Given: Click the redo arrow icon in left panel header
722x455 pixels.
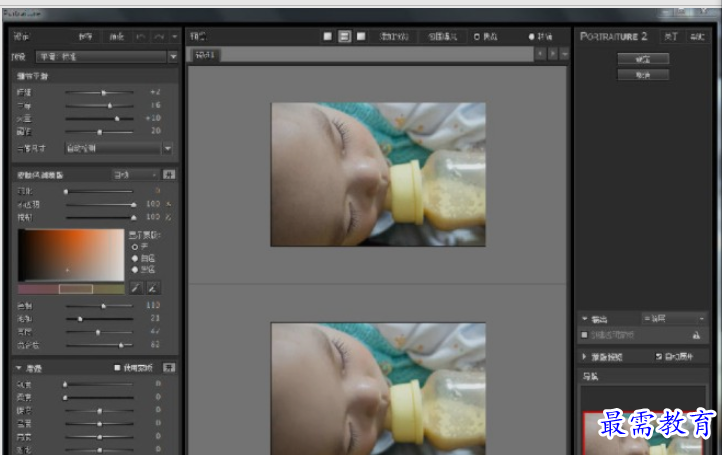Looking at the screenshot, I should [x=159, y=36].
